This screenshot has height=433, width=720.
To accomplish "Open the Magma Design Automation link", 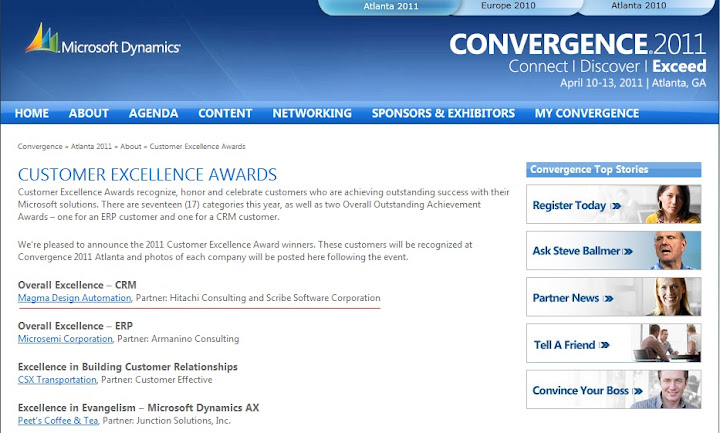I will pyautogui.click(x=74, y=298).
